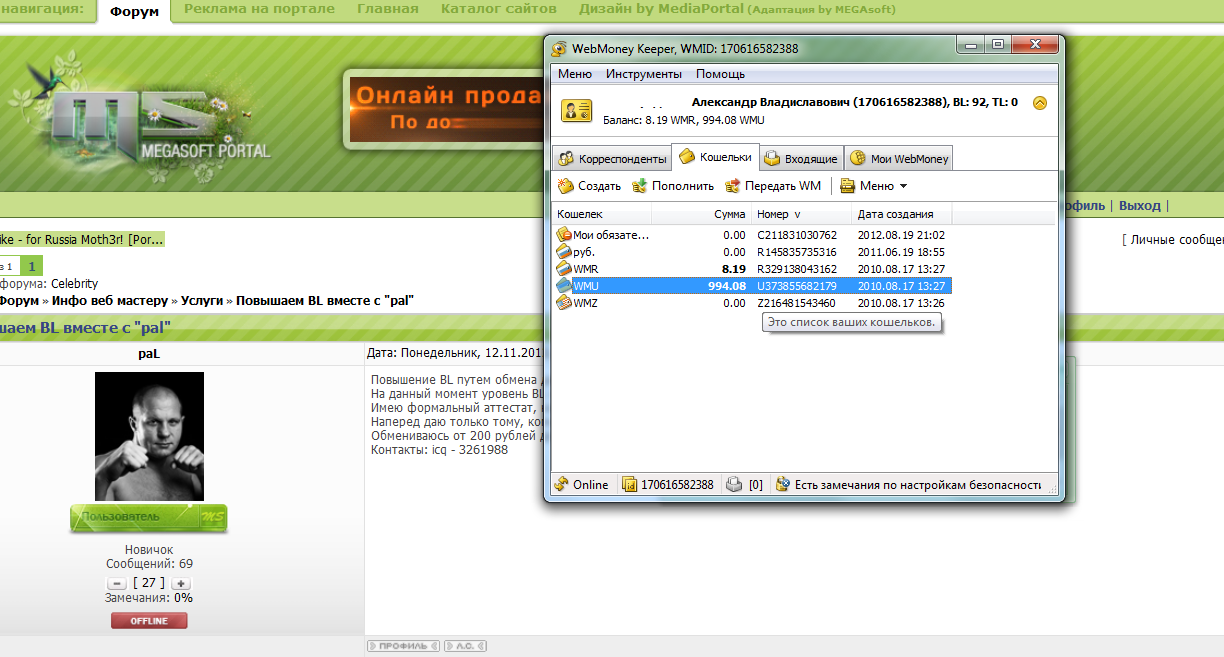The width and height of the screenshot is (1224, 657).
Task: Click the paL username above the avatar
Action: [148, 354]
